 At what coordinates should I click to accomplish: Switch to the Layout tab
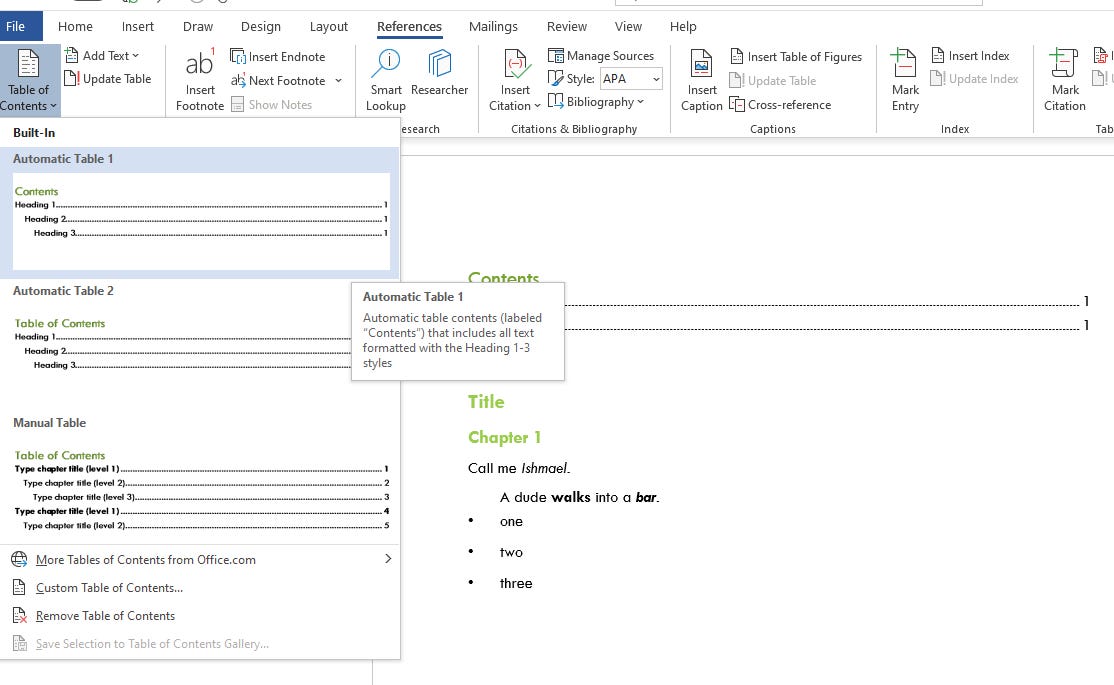328,26
